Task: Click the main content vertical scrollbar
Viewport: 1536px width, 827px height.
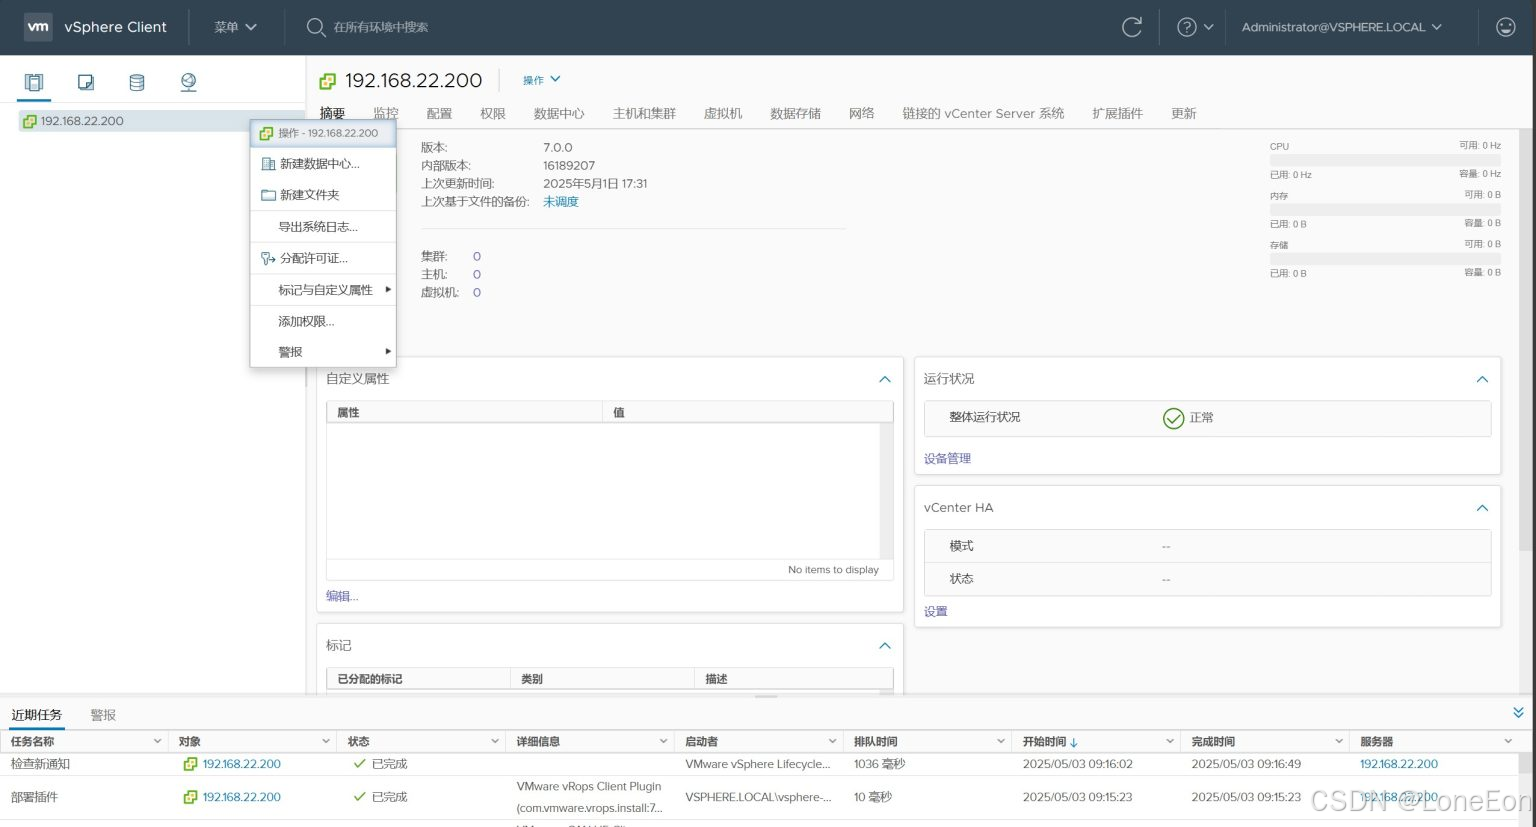Action: click(x=1525, y=340)
